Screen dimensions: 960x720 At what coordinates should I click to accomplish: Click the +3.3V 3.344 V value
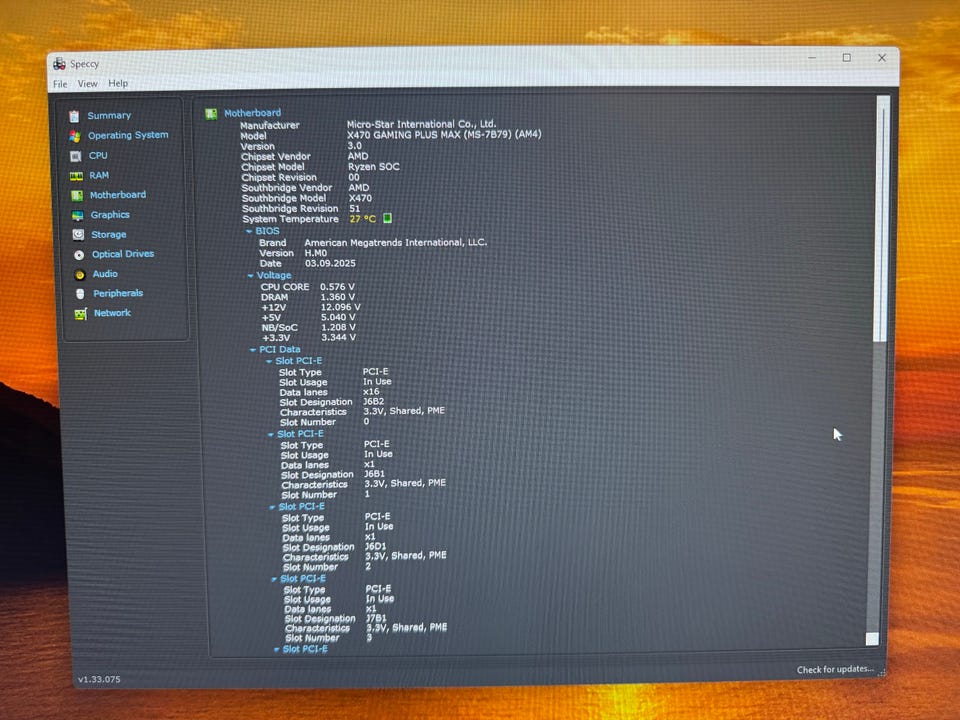[339, 337]
